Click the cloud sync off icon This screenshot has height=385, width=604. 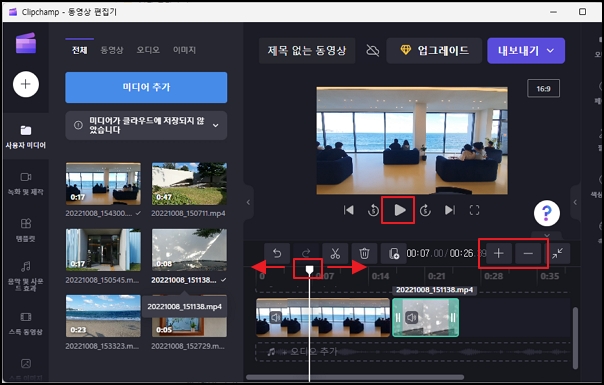[372, 50]
